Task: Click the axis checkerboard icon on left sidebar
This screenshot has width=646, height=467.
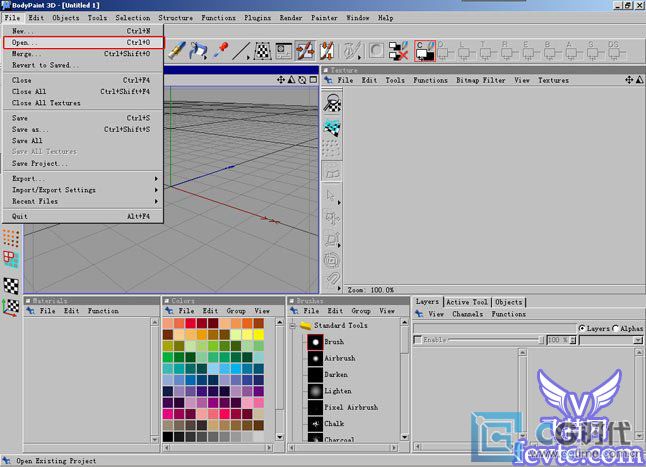Action: pos(11,307)
